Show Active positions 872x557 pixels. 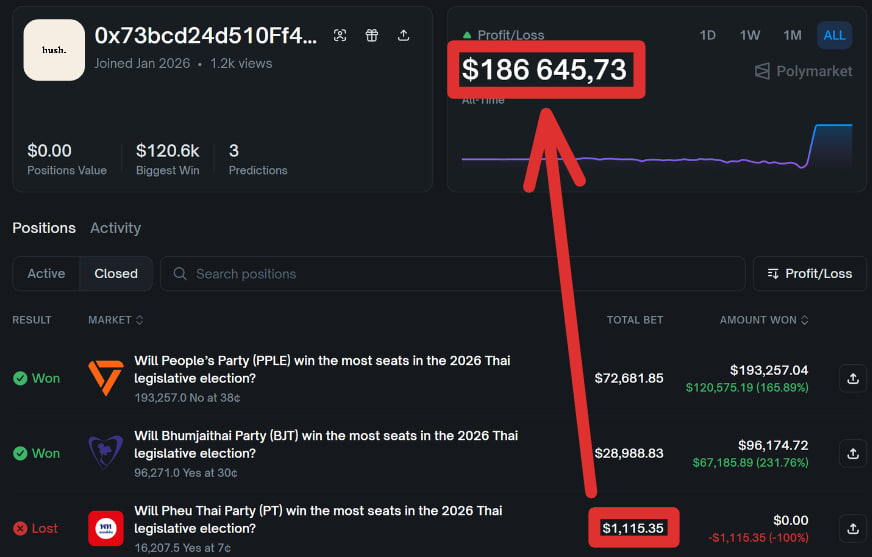(46, 273)
